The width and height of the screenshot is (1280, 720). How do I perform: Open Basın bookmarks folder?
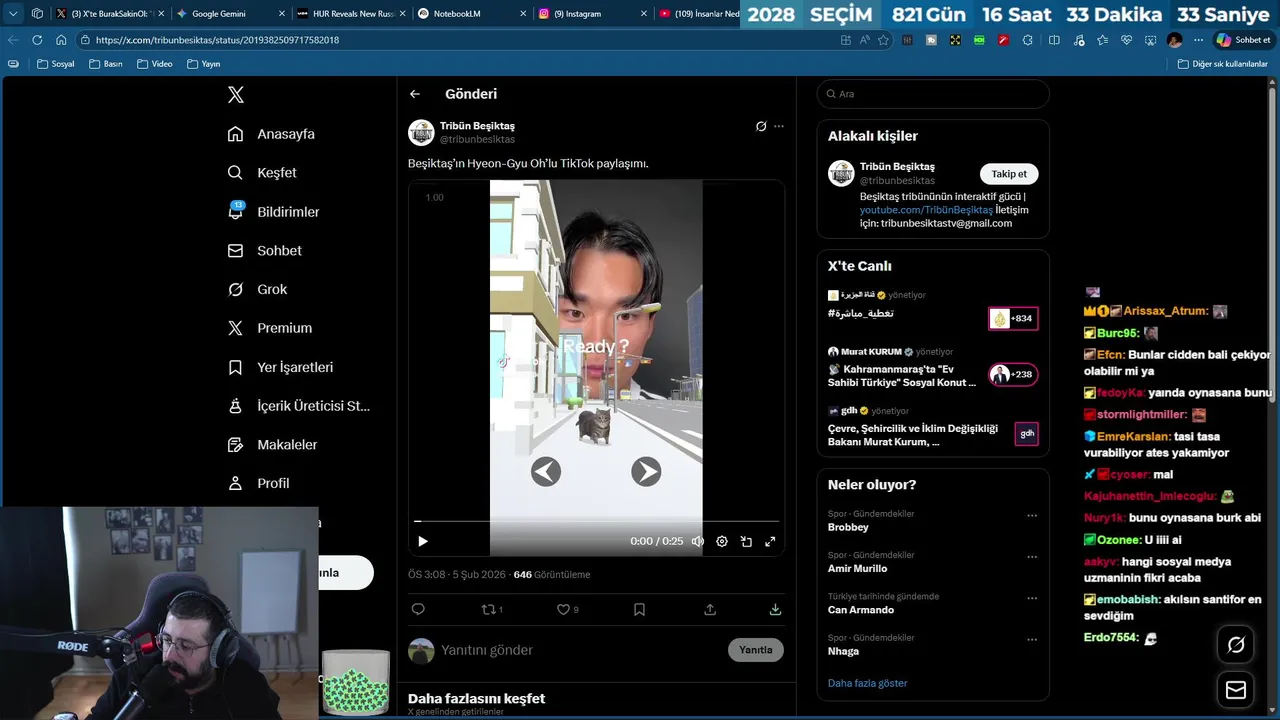tap(106, 64)
